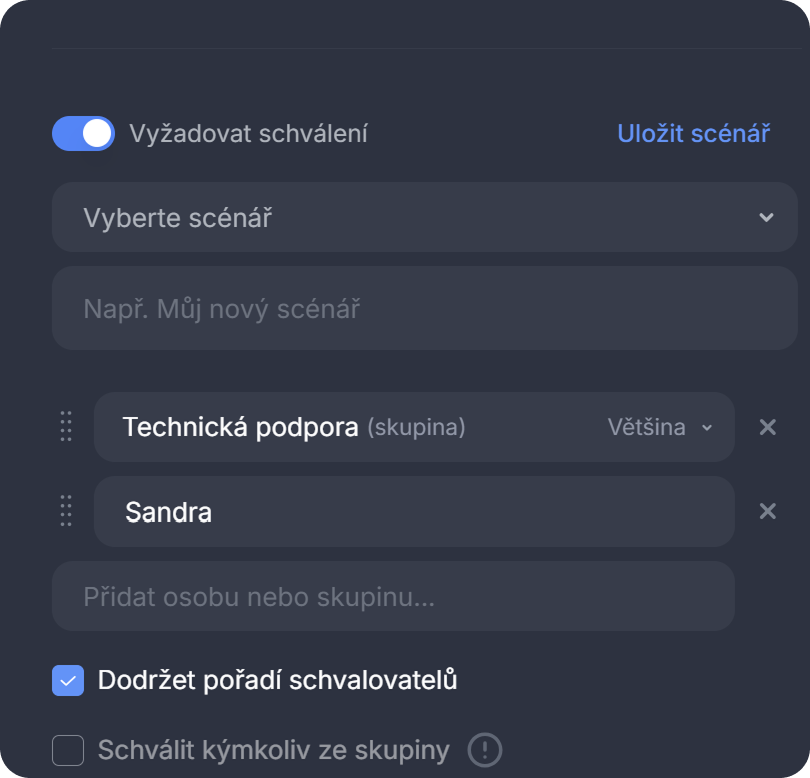This screenshot has height=778, width=810.
Task: Click the Uložit scénář link
Action: [x=693, y=133]
